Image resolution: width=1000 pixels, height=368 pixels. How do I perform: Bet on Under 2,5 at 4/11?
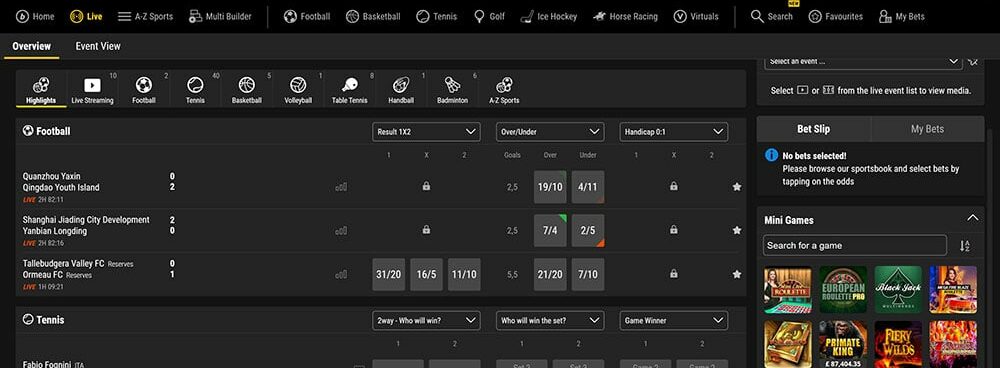[587, 187]
